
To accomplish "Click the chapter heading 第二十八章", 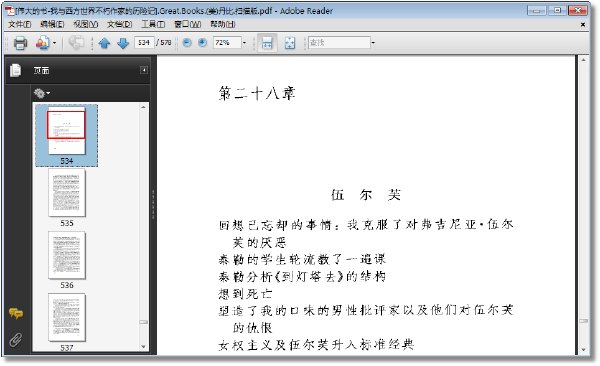I will pos(257,93).
